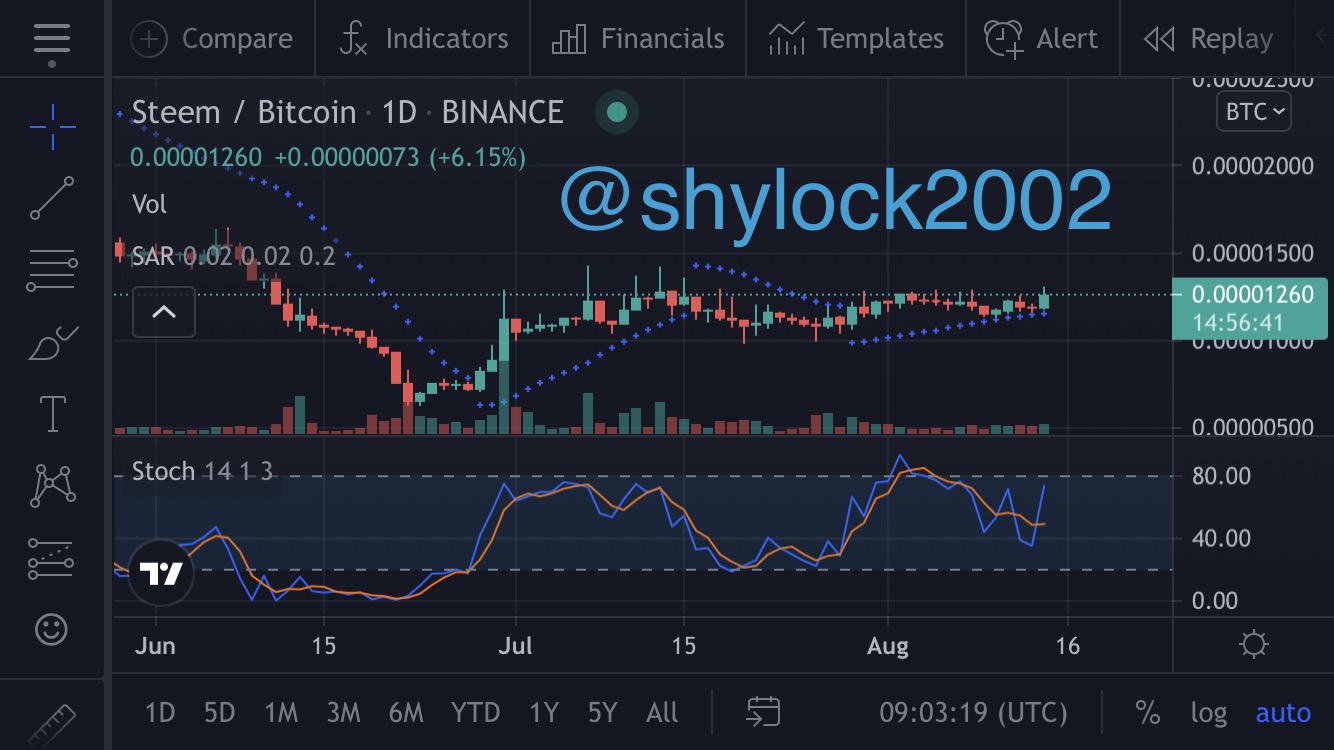Click the BINANCE exchange label
This screenshot has width=1334, height=750.
[x=503, y=112]
